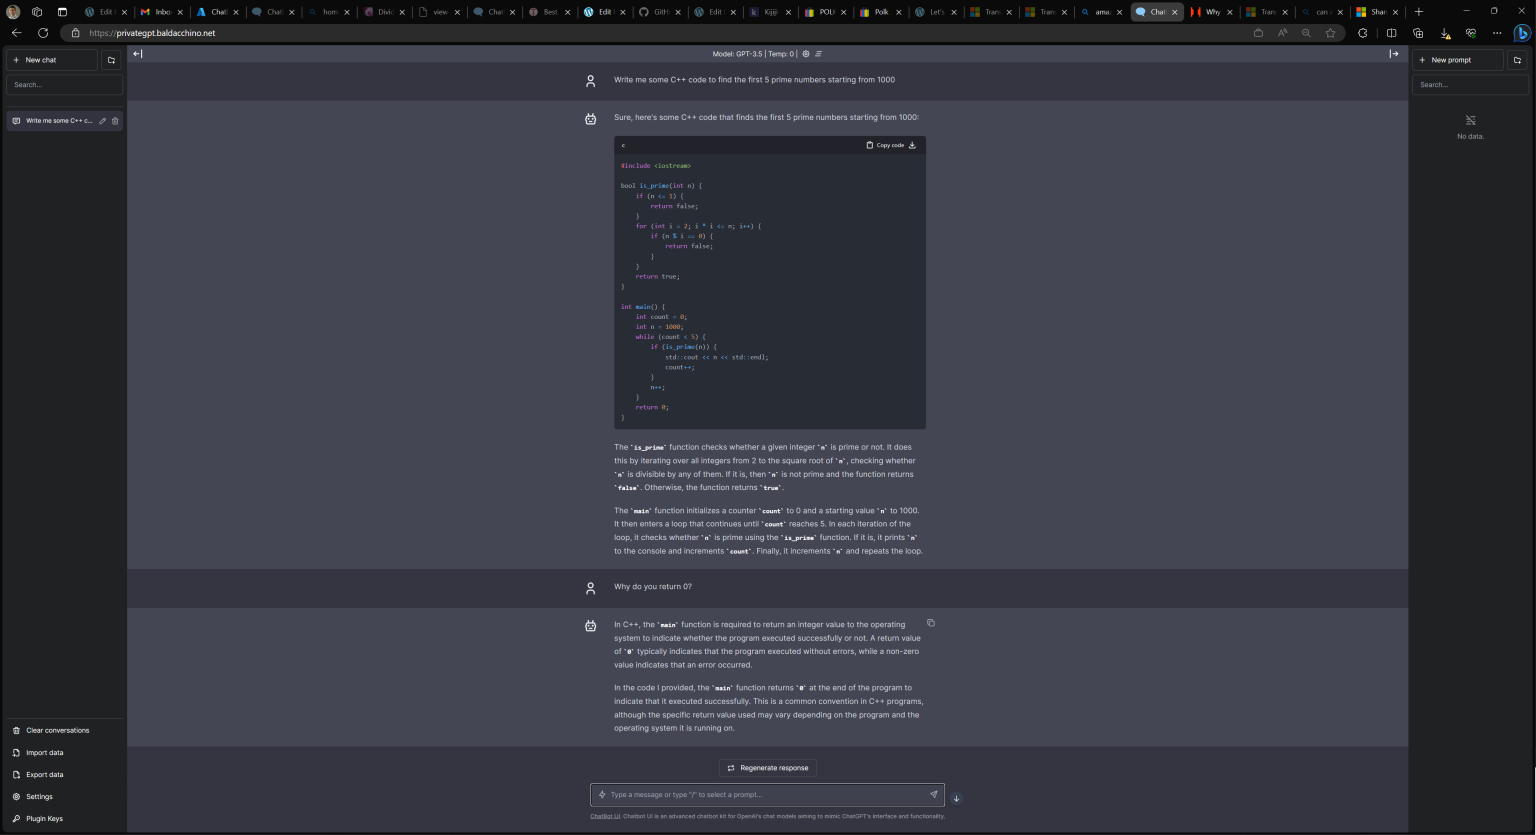This screenshot has width=1536, height=835.
Task: Create a new prompt folder in right sidebar
Action: tap(1517, 60)
